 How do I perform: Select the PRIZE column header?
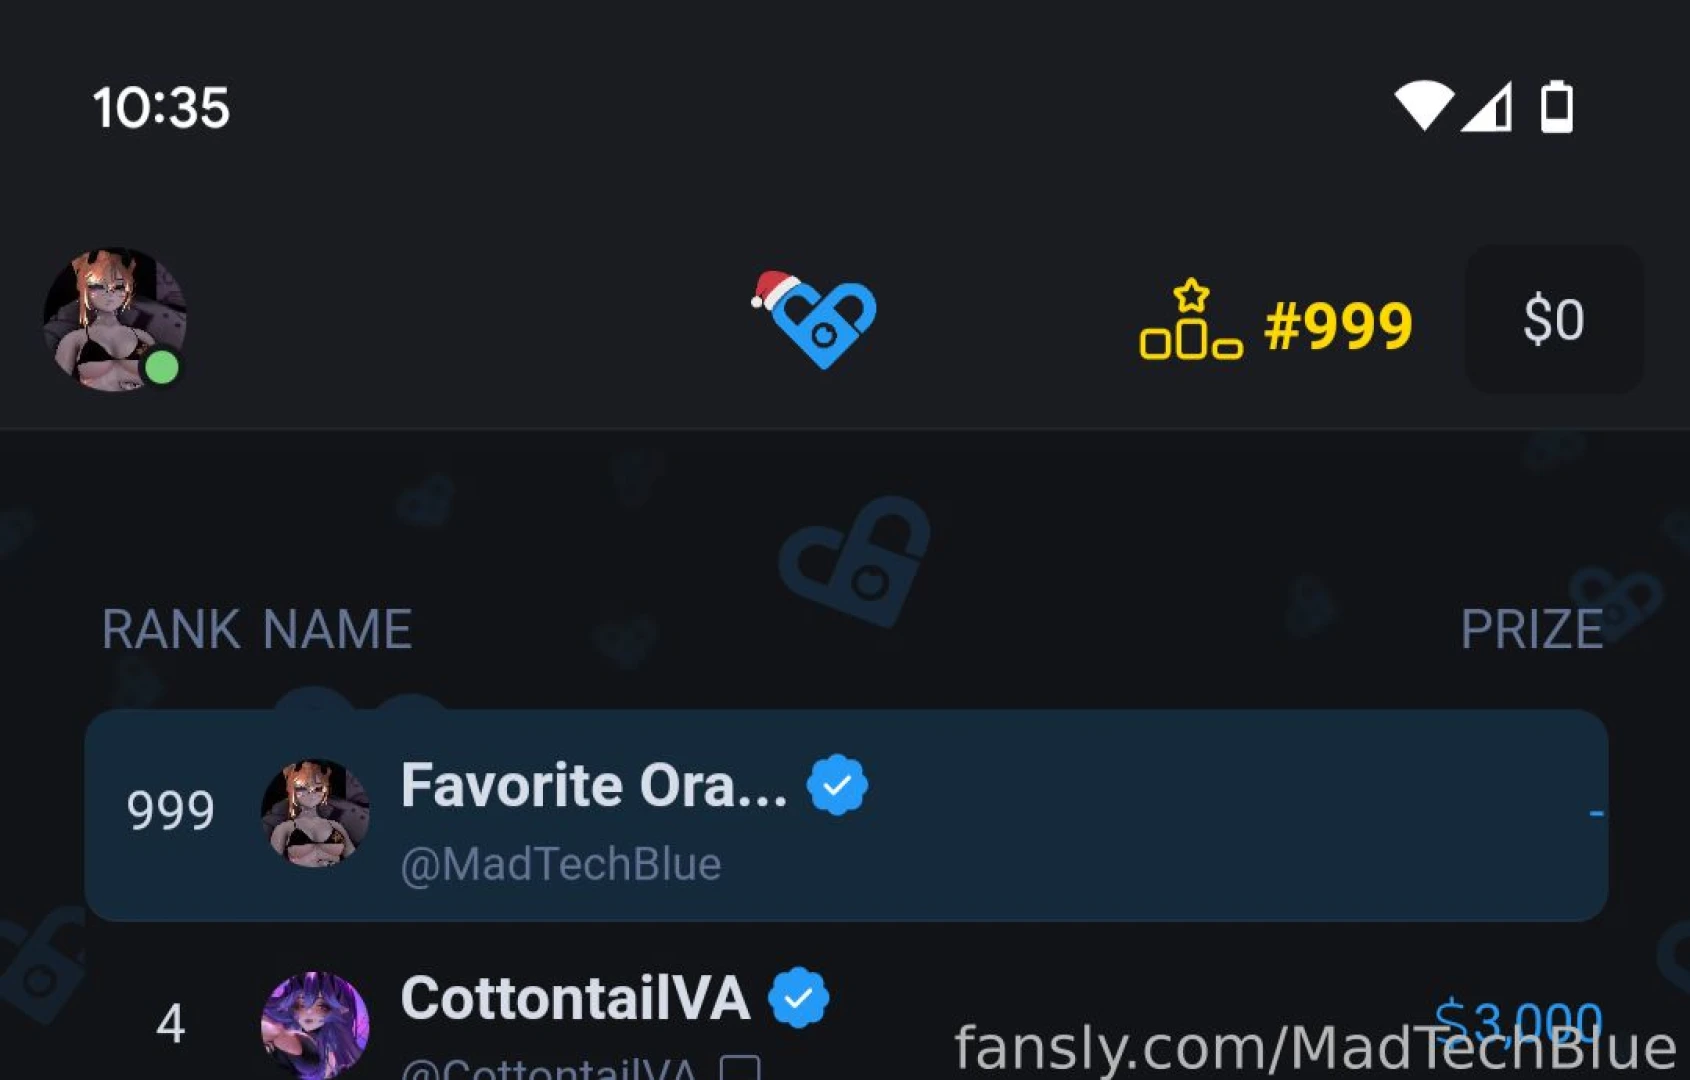(1532, 629)
